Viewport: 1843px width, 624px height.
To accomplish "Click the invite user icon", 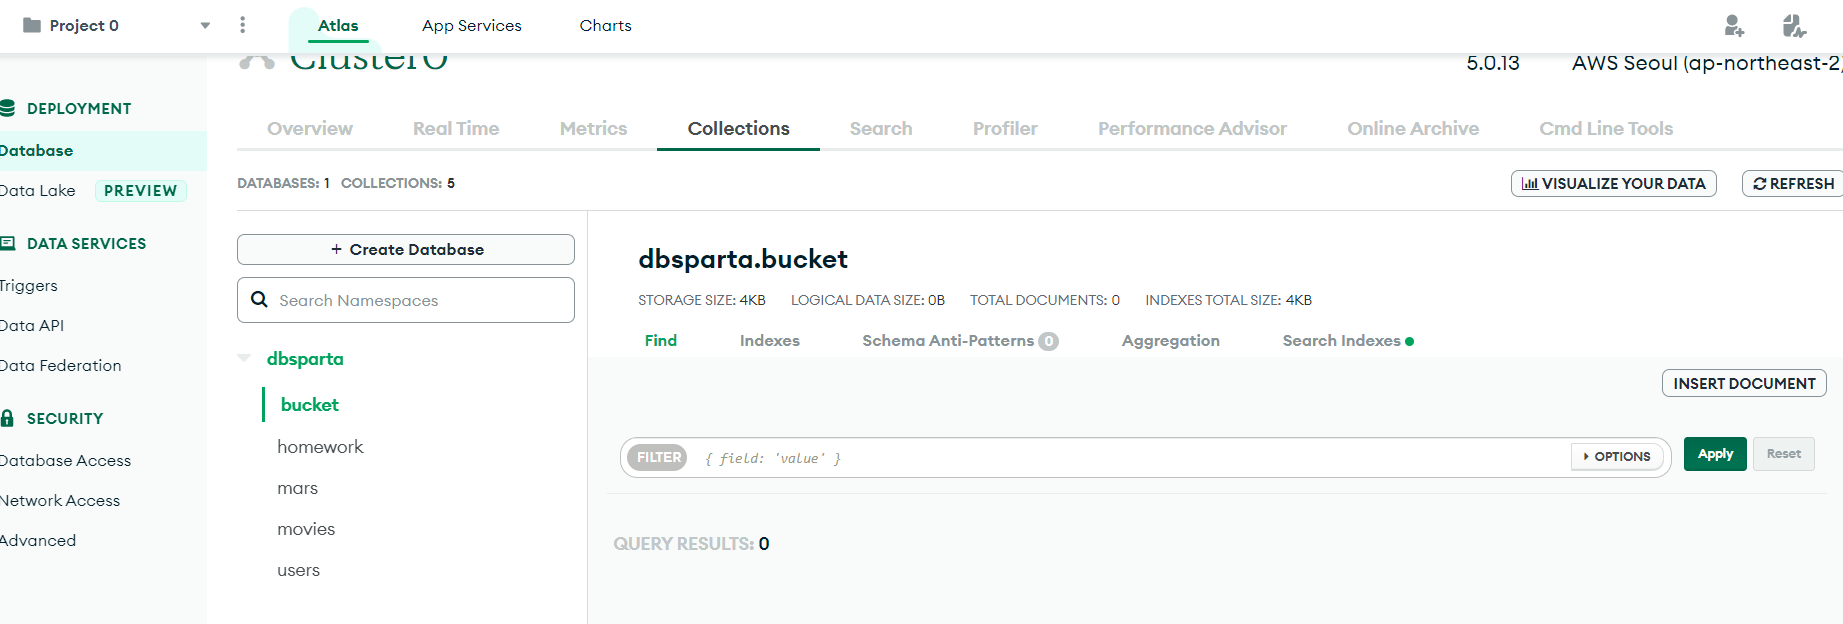I will coord(1734,26).
